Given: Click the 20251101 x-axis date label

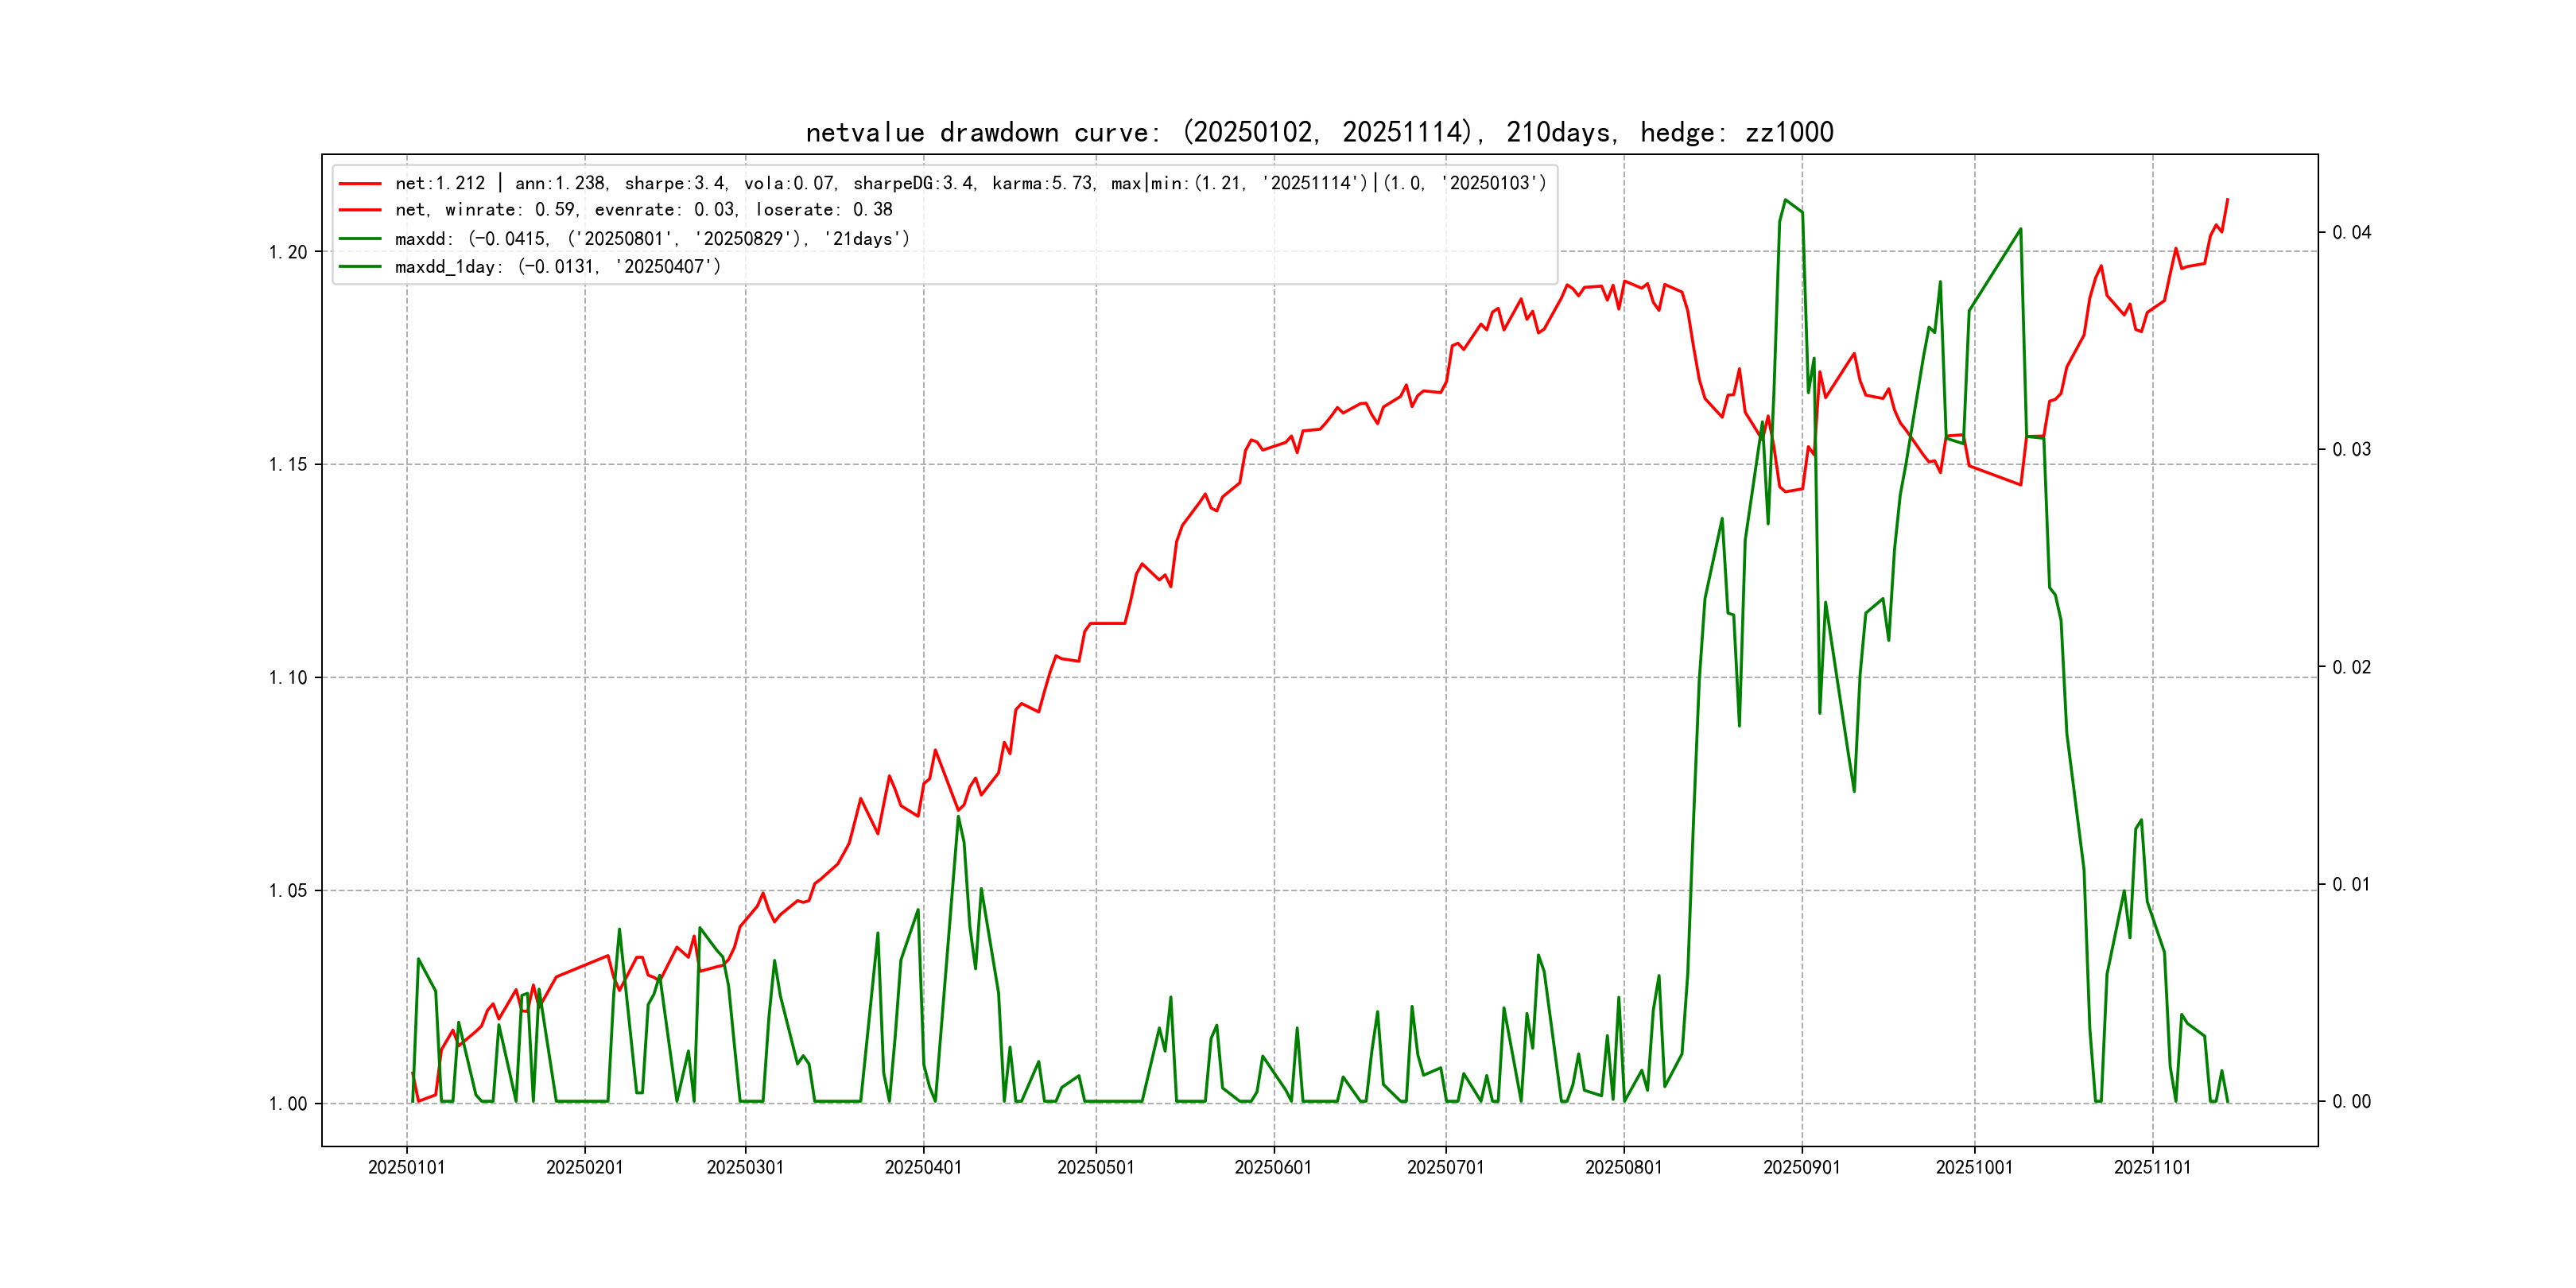Looking at the screenshot, I should [x=2152, y=1167].
